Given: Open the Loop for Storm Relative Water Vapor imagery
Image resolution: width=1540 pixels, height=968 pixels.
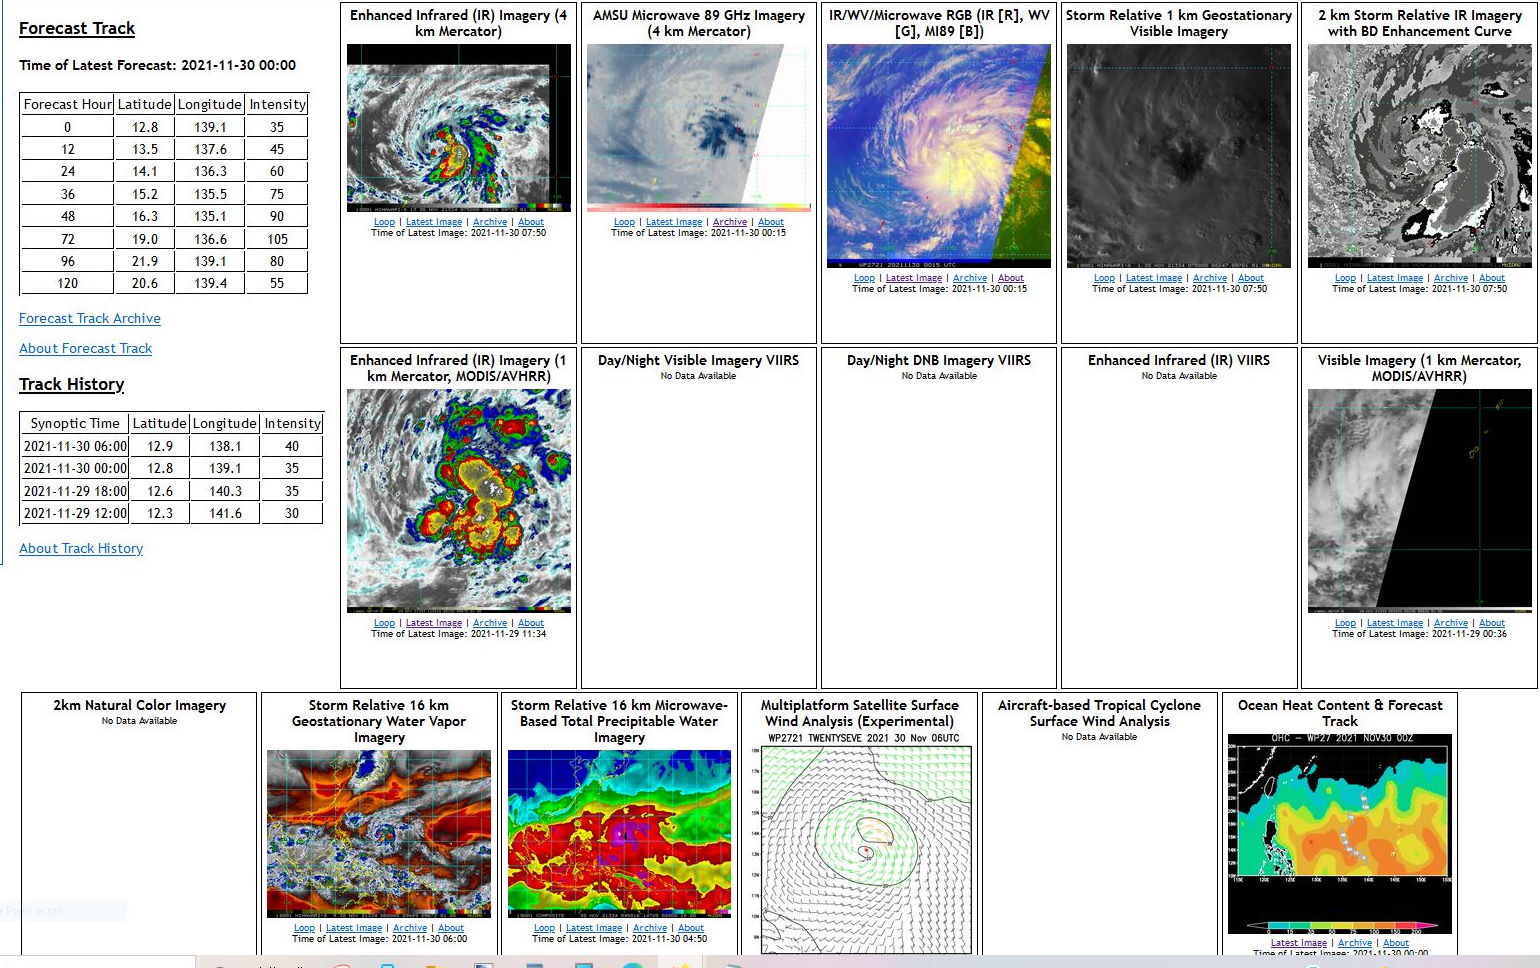Looking at the screenshot, I should [304, 927].
